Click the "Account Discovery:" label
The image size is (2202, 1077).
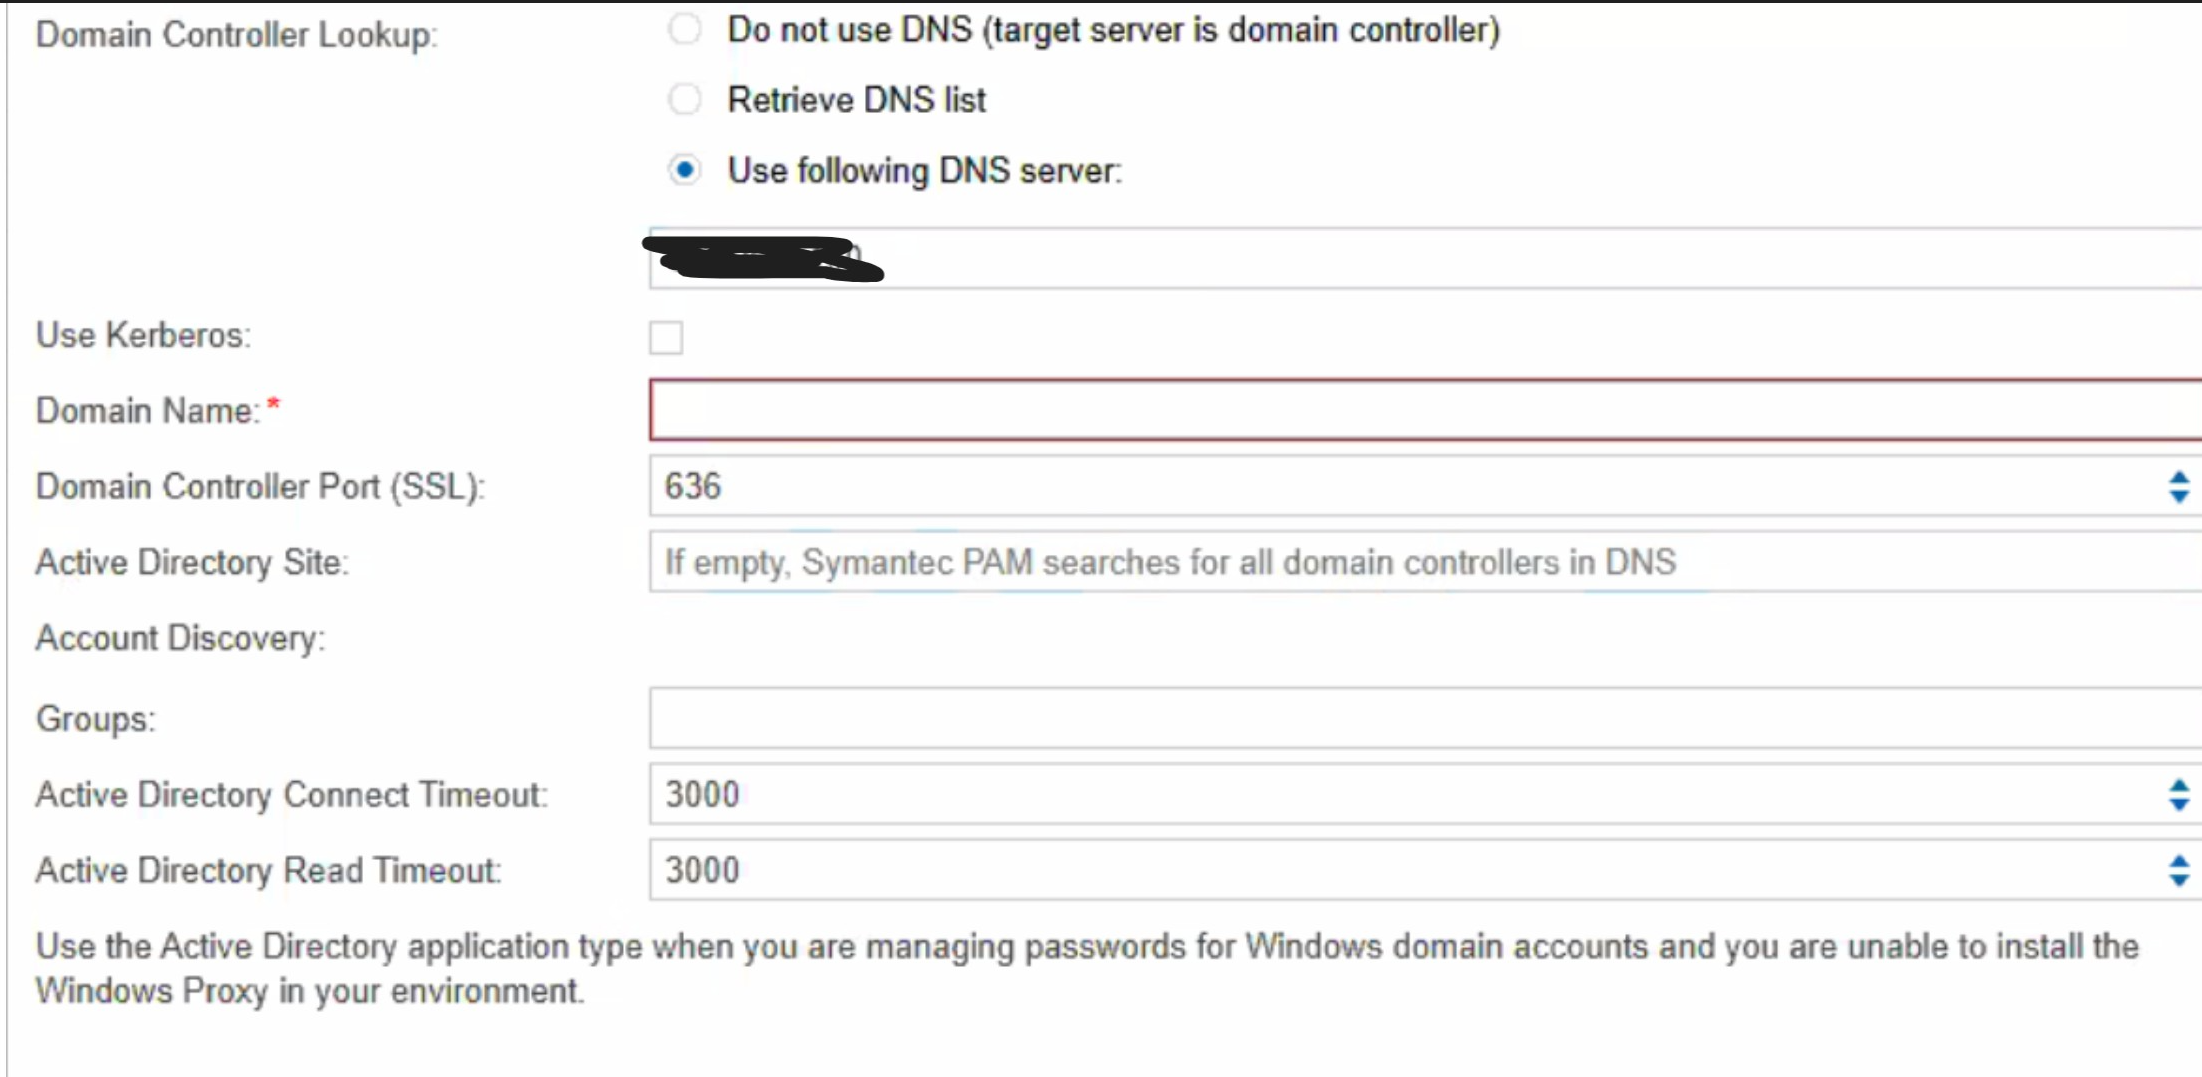tap(180, 639)
